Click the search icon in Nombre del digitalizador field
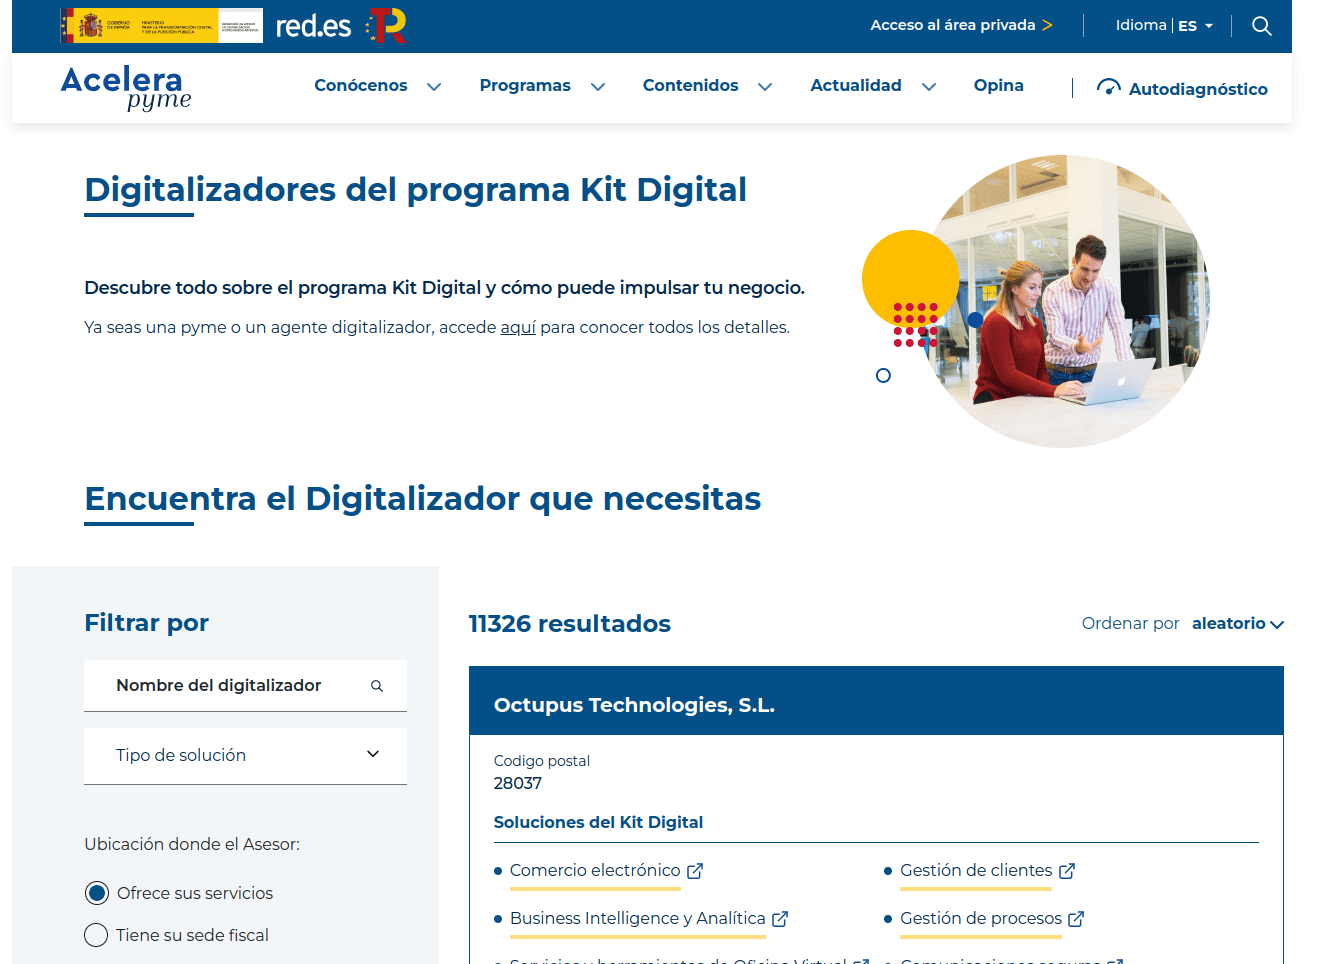The width and height of the screenshot is (1328, 964). point(377,686)
